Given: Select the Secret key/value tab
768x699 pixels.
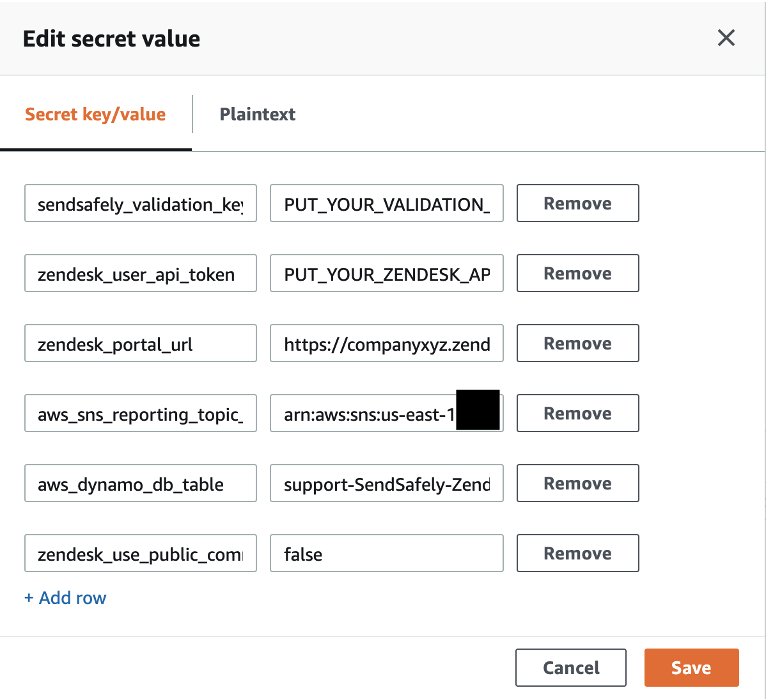Looking at the screenshot, I should tap(96, 114).
